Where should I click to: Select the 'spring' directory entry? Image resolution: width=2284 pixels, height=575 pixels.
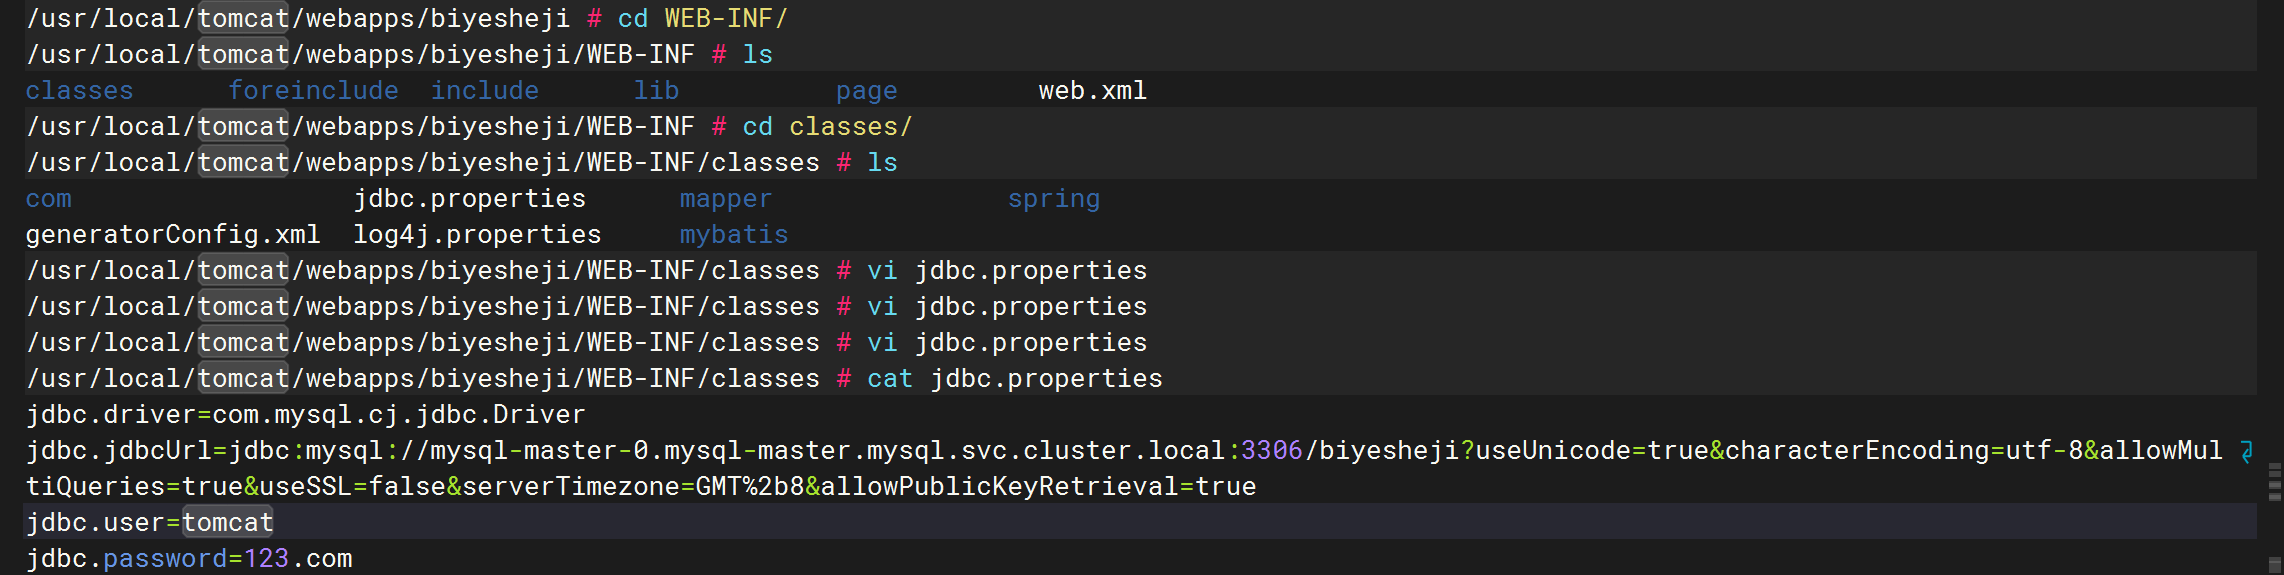coord(1054,199)
